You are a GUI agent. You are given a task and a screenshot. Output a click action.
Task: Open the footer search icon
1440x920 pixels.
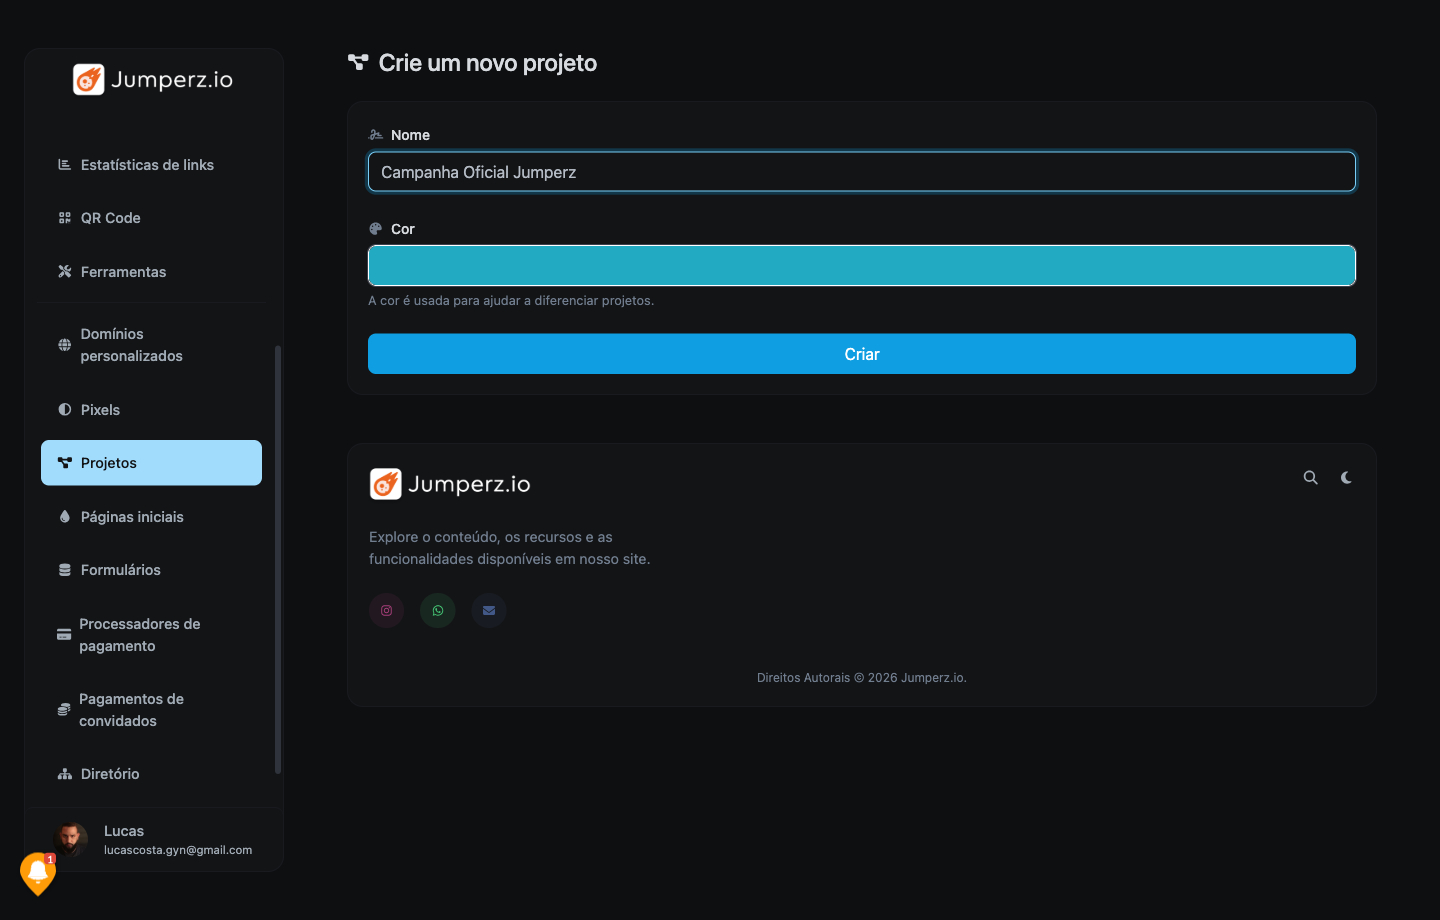click(1310, 477)
